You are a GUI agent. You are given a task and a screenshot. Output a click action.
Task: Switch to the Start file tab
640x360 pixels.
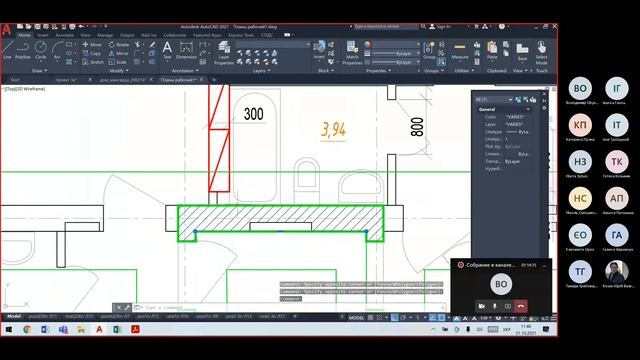click(x=15, y=80)
